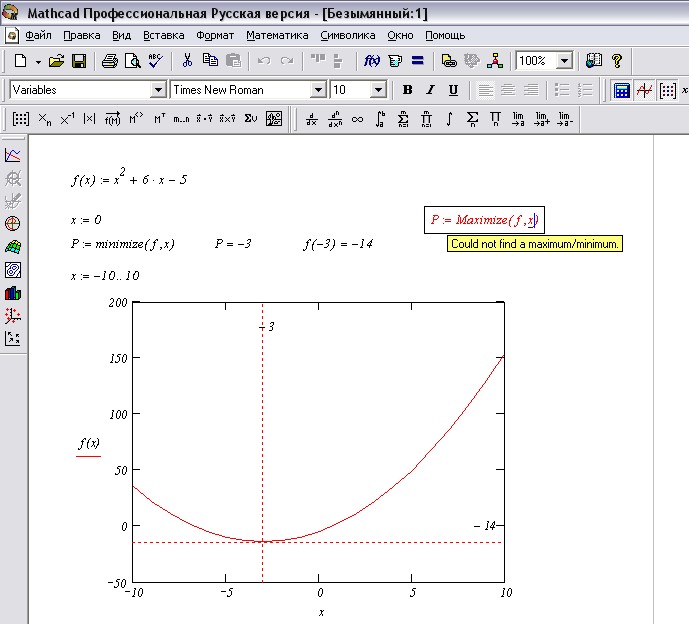
Task: Align text right
Action: (x=531, y=90)
